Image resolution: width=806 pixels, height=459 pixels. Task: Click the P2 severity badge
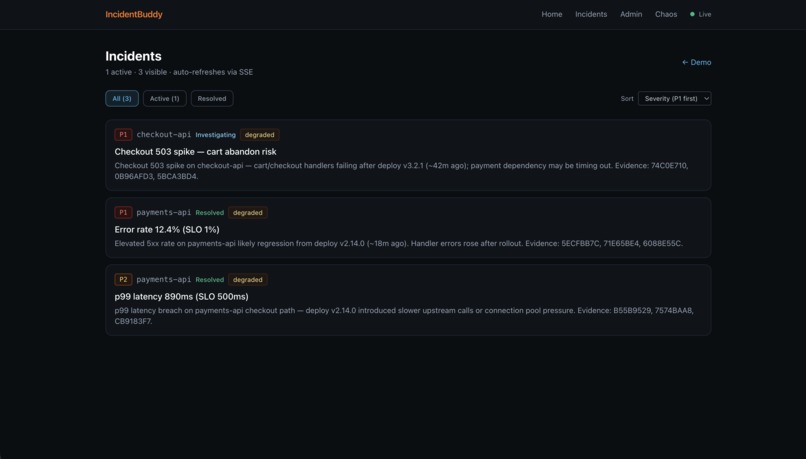click(123, 280)
